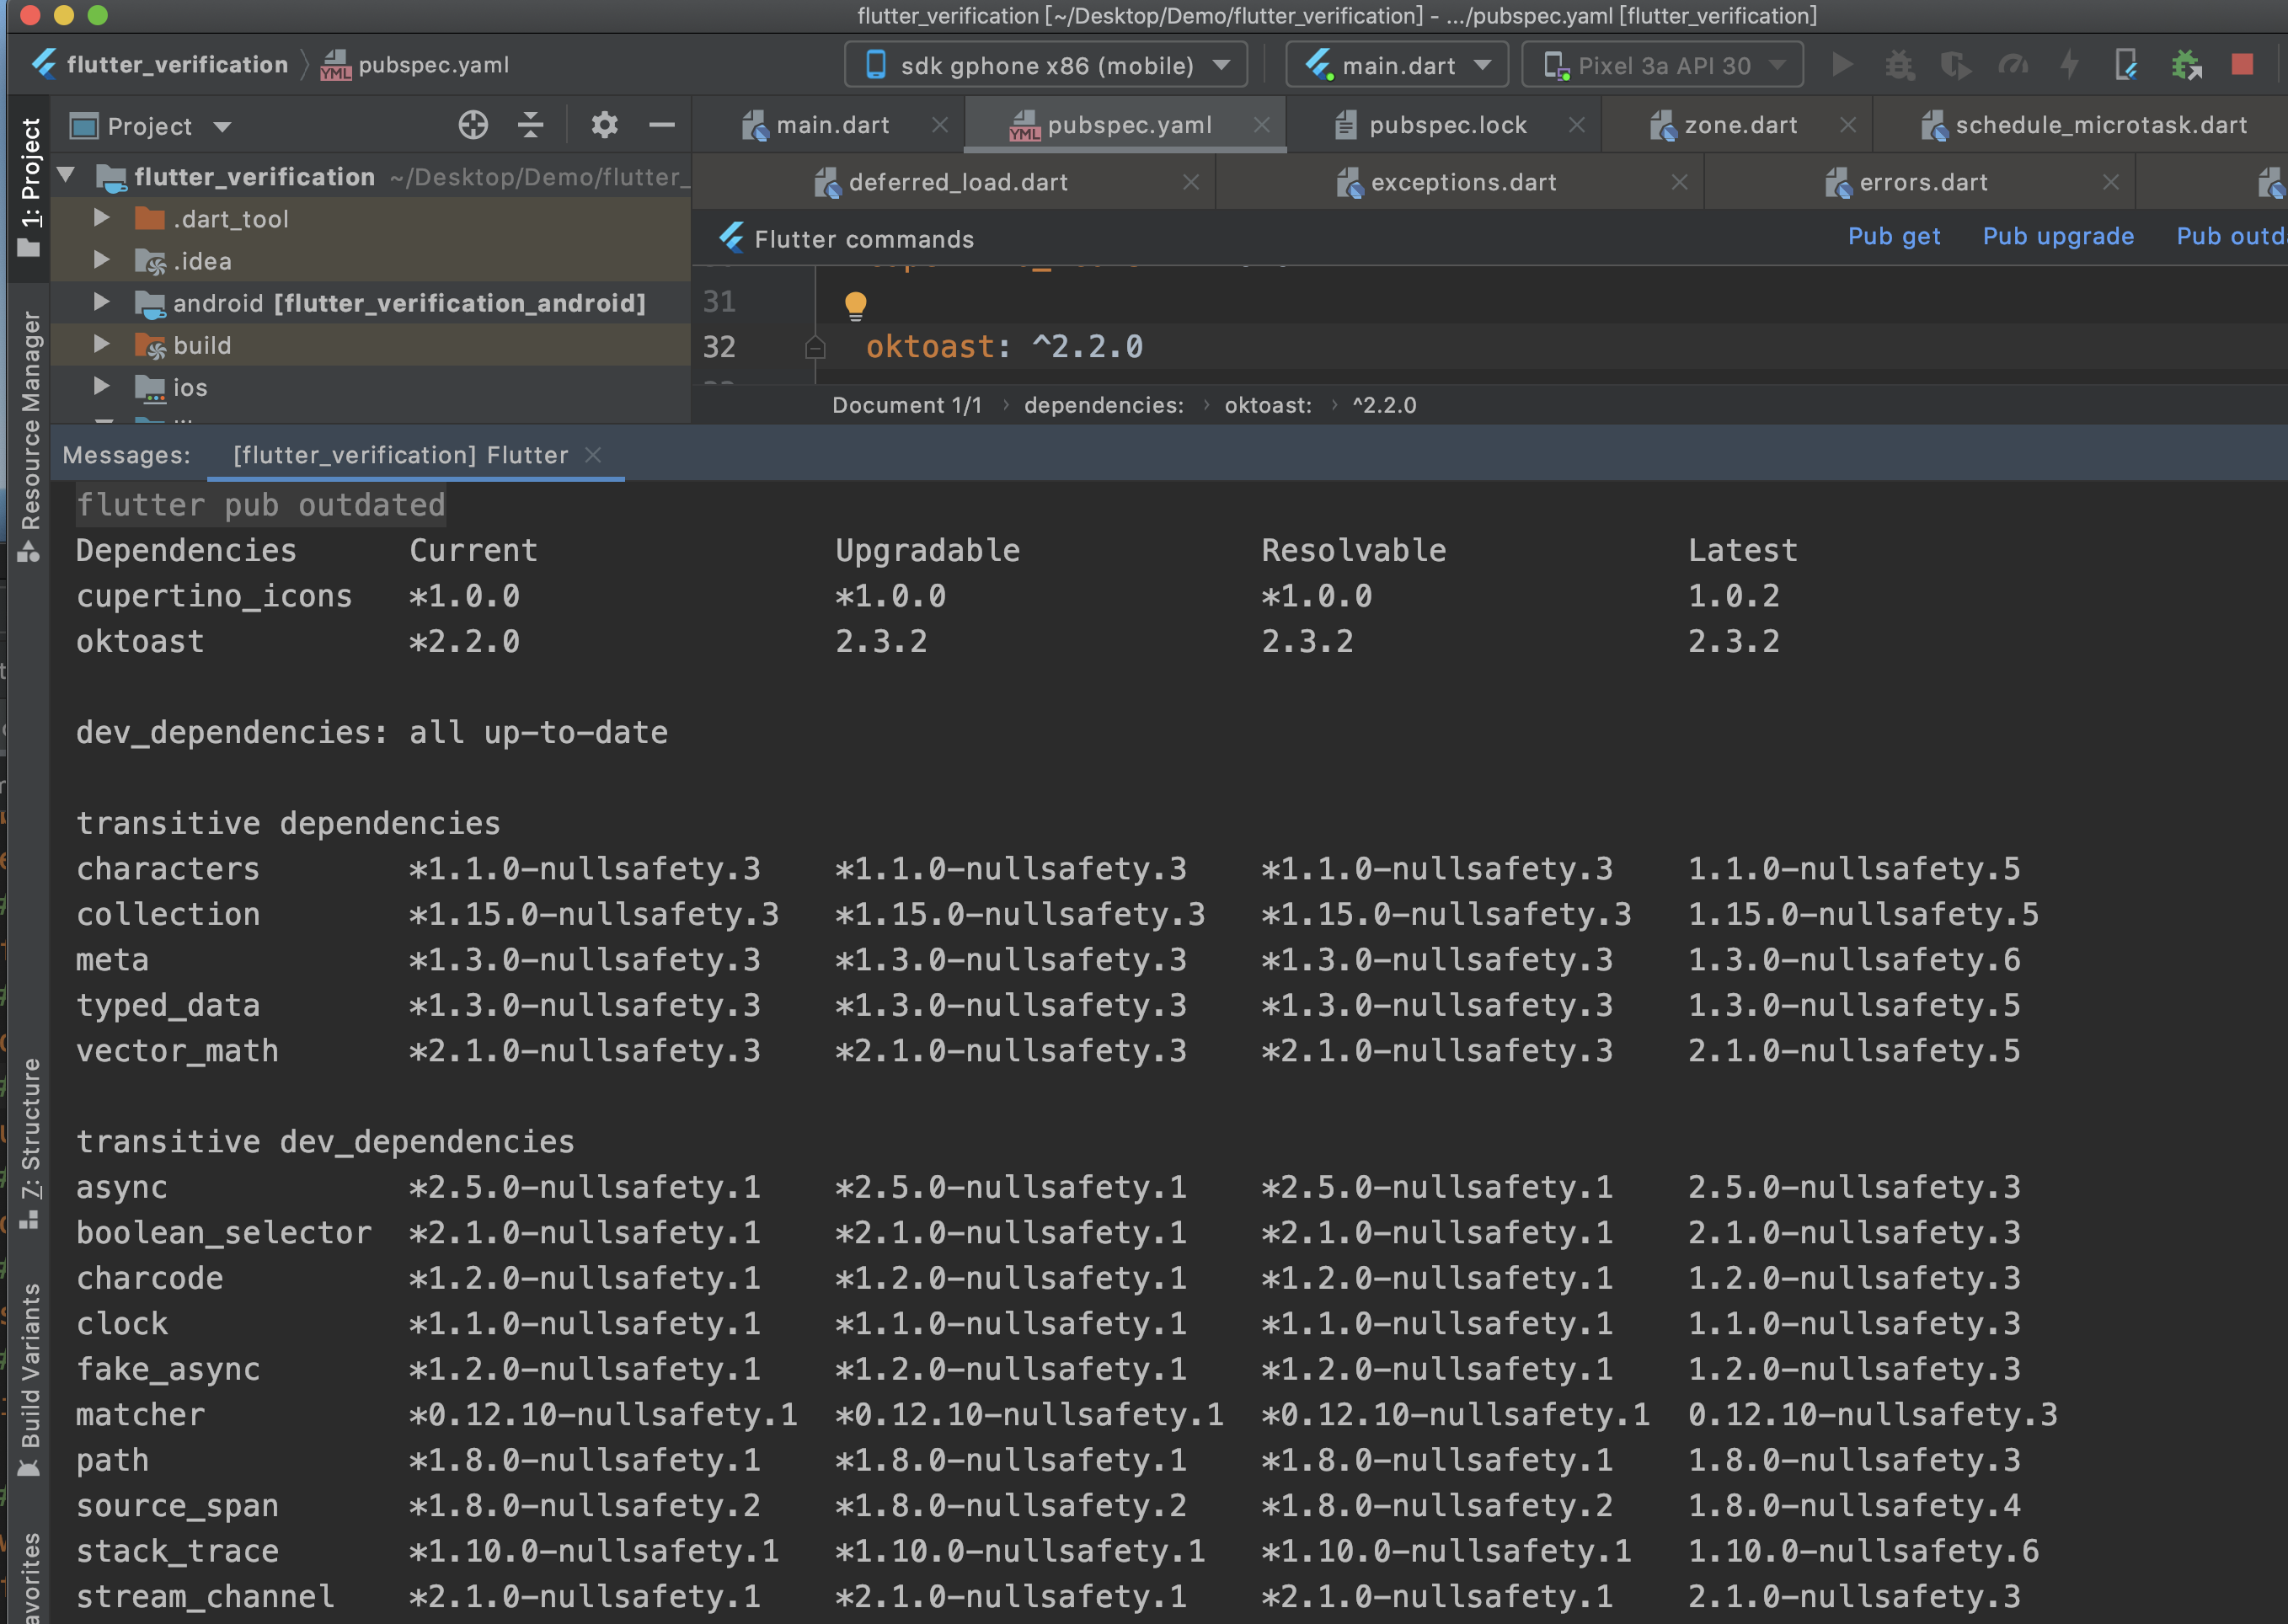Click the locate target crosshair icon
This screenshot has height=1624, width=2288.
point(473,125)
